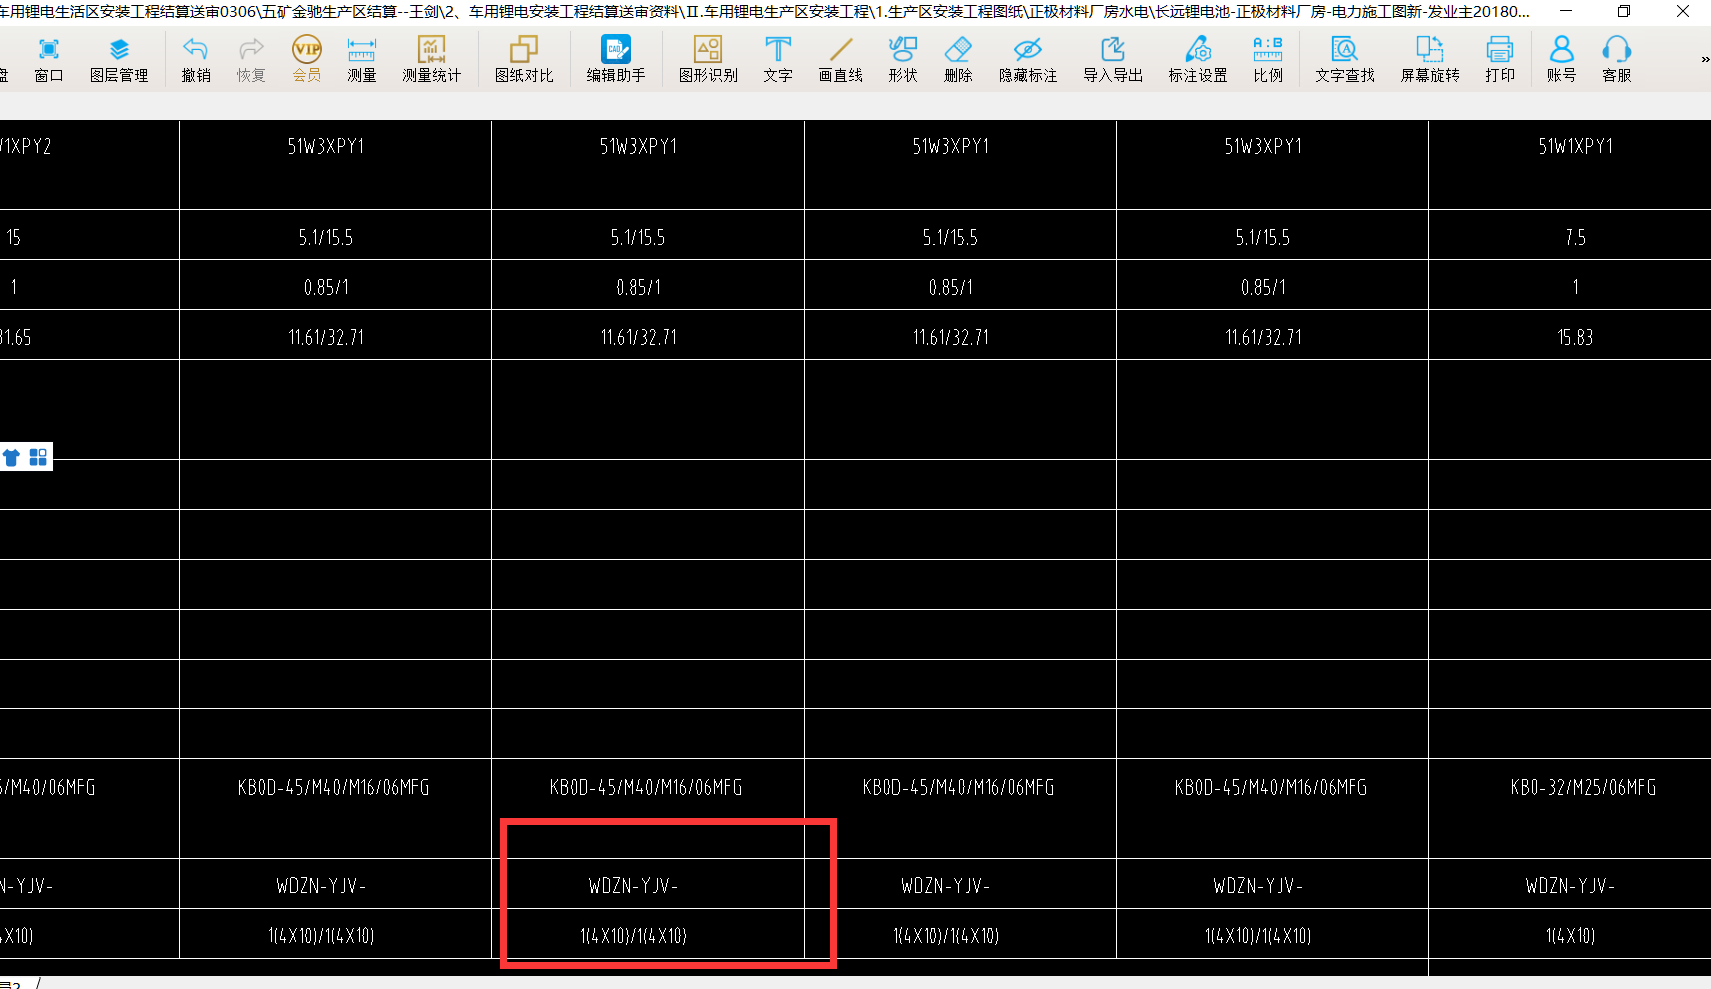Click the 恢复 redo icon
Screen dimensions: 1711x989
[x=251, y=59]
